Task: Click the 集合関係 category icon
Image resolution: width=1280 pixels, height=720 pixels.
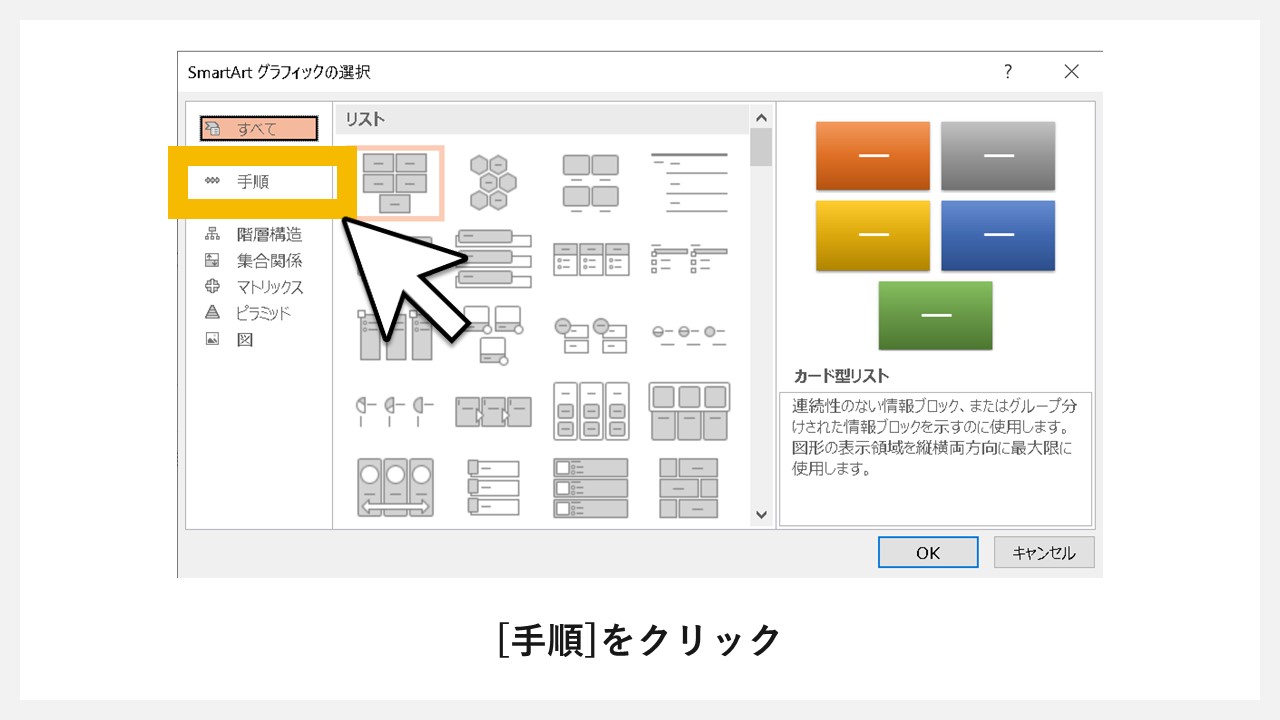Action: (x=214, y=260)
